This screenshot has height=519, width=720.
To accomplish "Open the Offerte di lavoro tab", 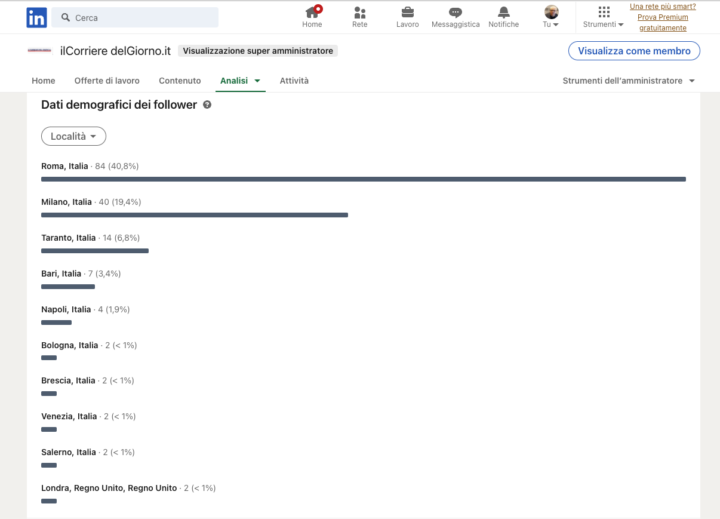I will click(x=107, y=81).
